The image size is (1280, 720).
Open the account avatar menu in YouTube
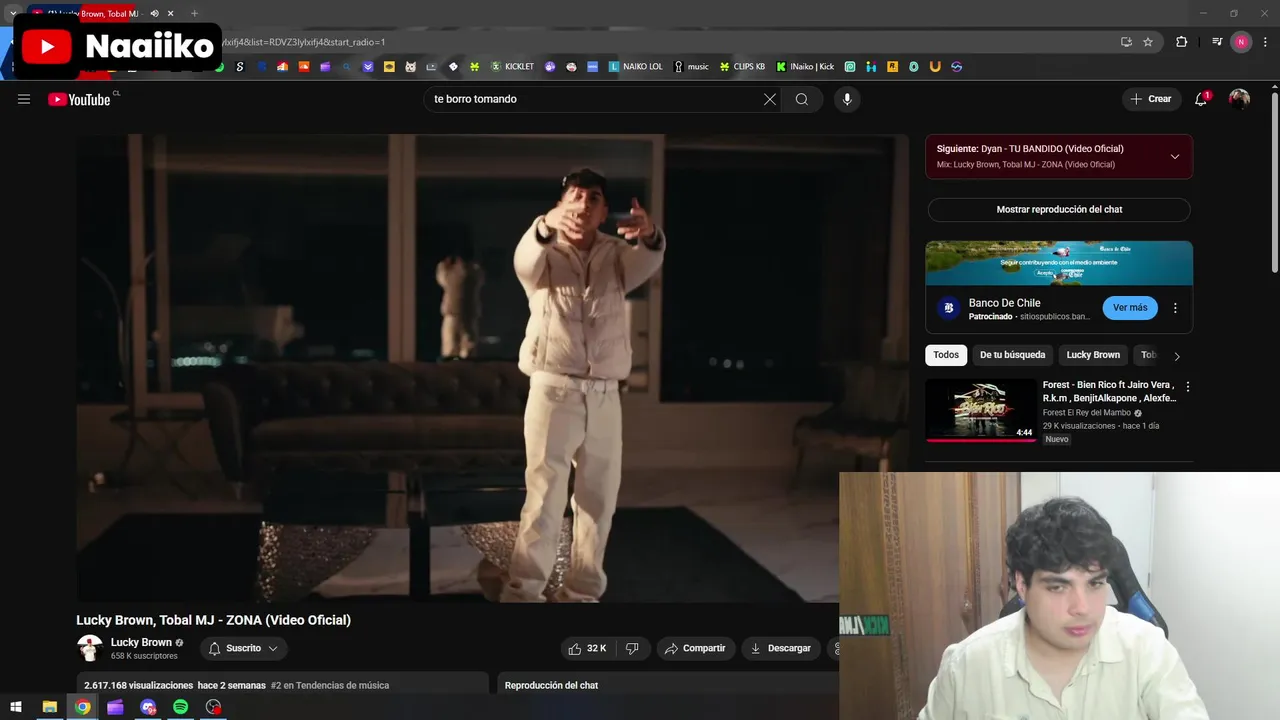[x=1240, y=99]
